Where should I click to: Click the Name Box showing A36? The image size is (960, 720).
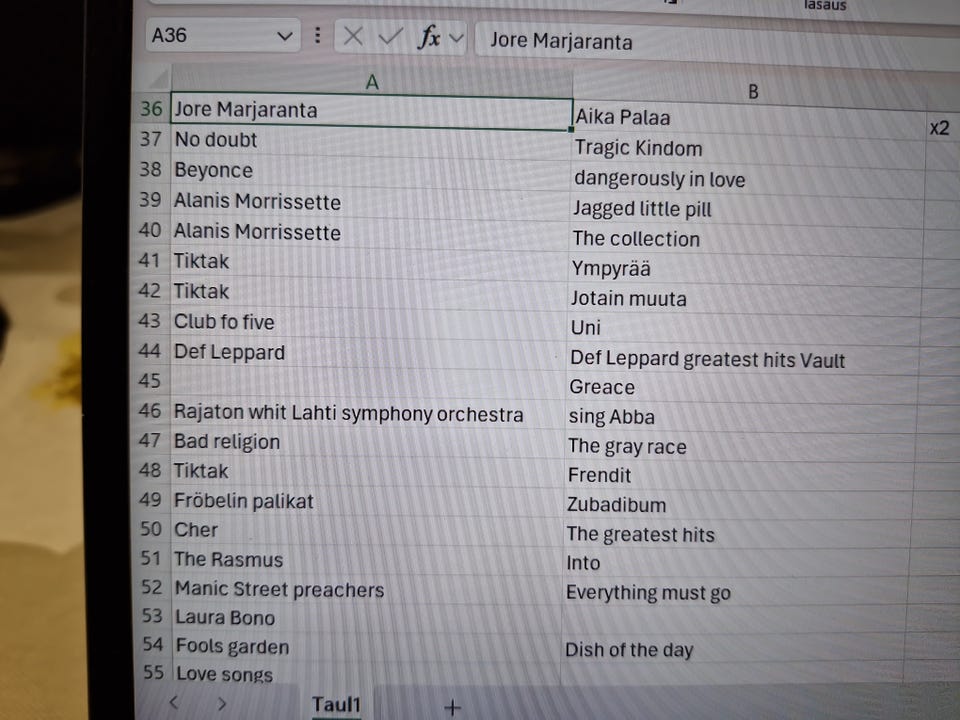(223, 36)
